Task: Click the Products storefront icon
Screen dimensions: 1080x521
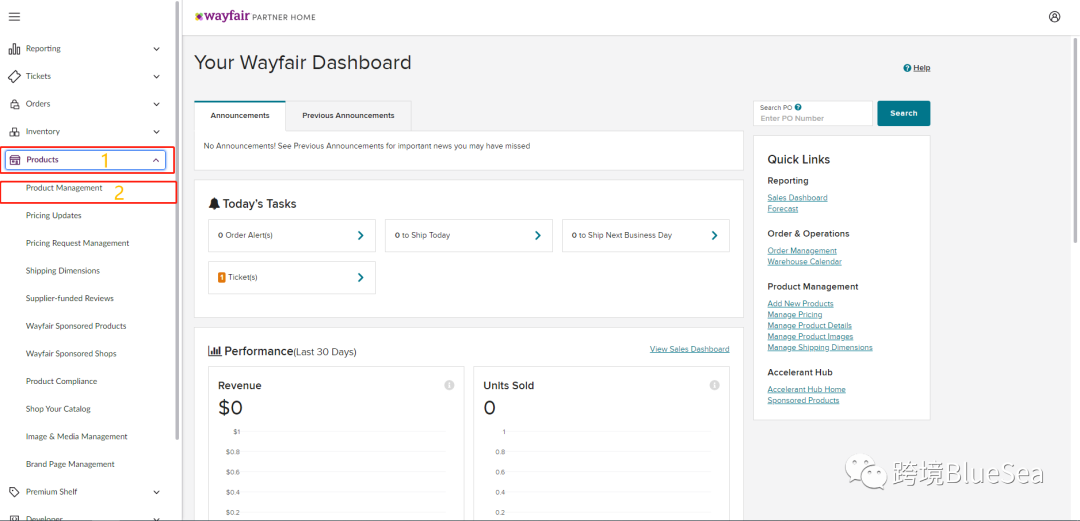Action: coord(15,160)
